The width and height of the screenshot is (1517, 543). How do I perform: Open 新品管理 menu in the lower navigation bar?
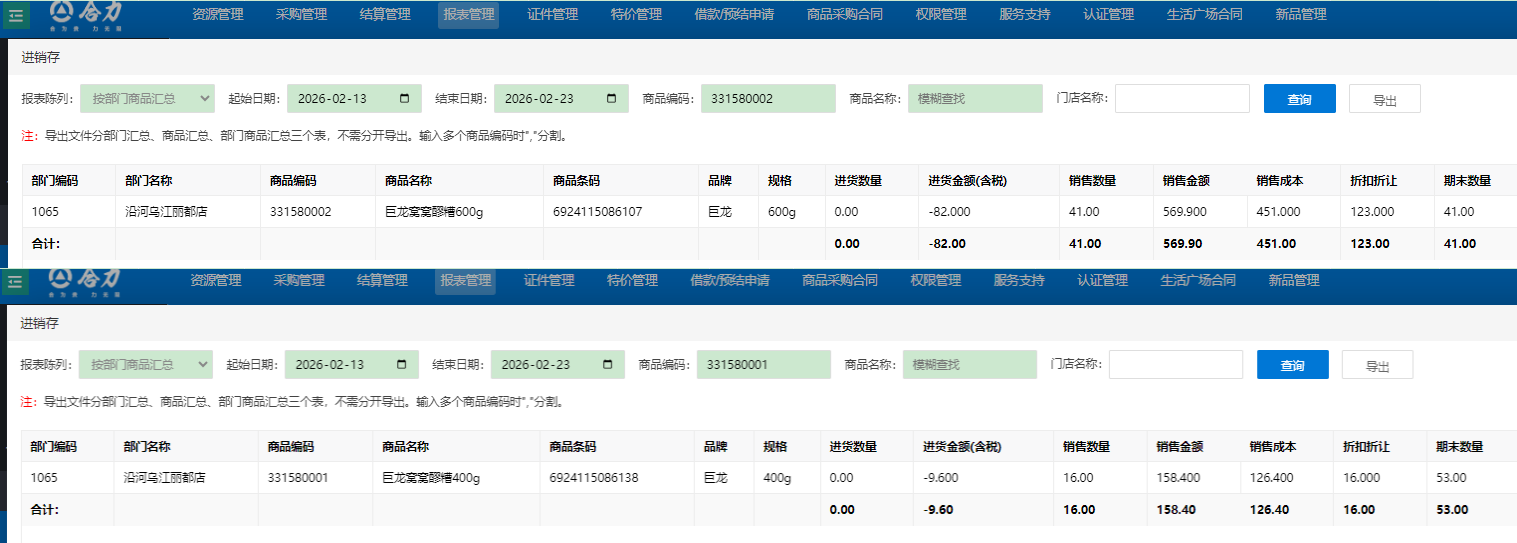(1294, 281)
